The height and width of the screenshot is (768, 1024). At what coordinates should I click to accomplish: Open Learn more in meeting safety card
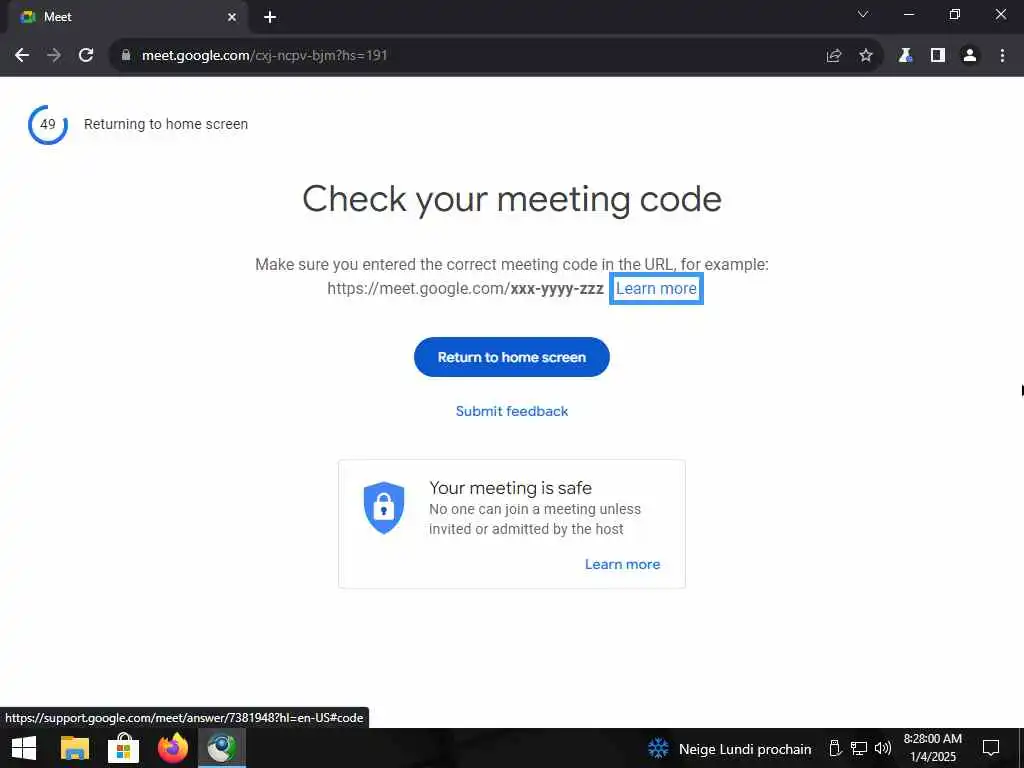tap(622, 564)
